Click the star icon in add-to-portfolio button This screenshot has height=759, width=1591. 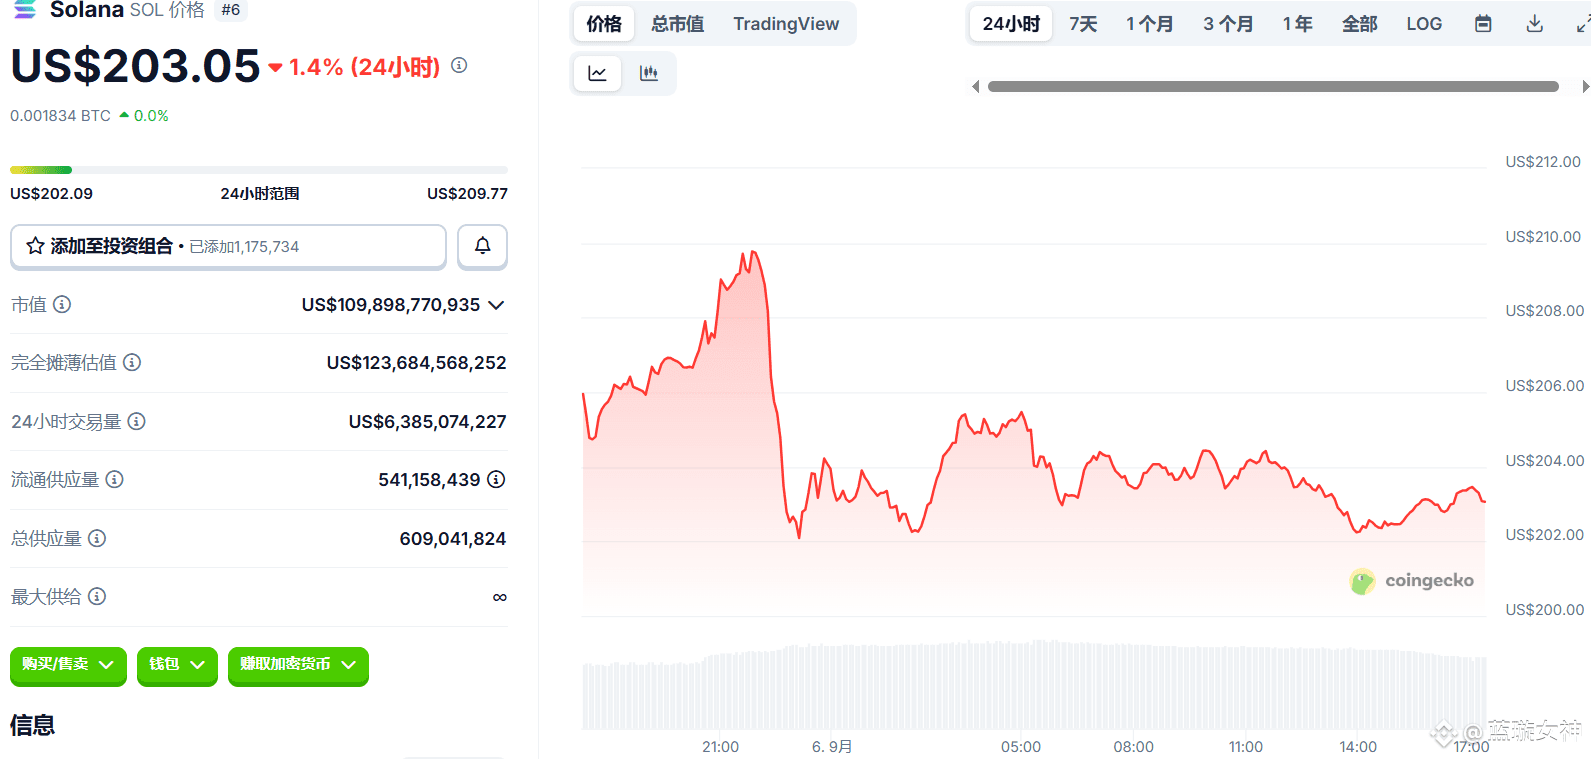tap(35, 246)
